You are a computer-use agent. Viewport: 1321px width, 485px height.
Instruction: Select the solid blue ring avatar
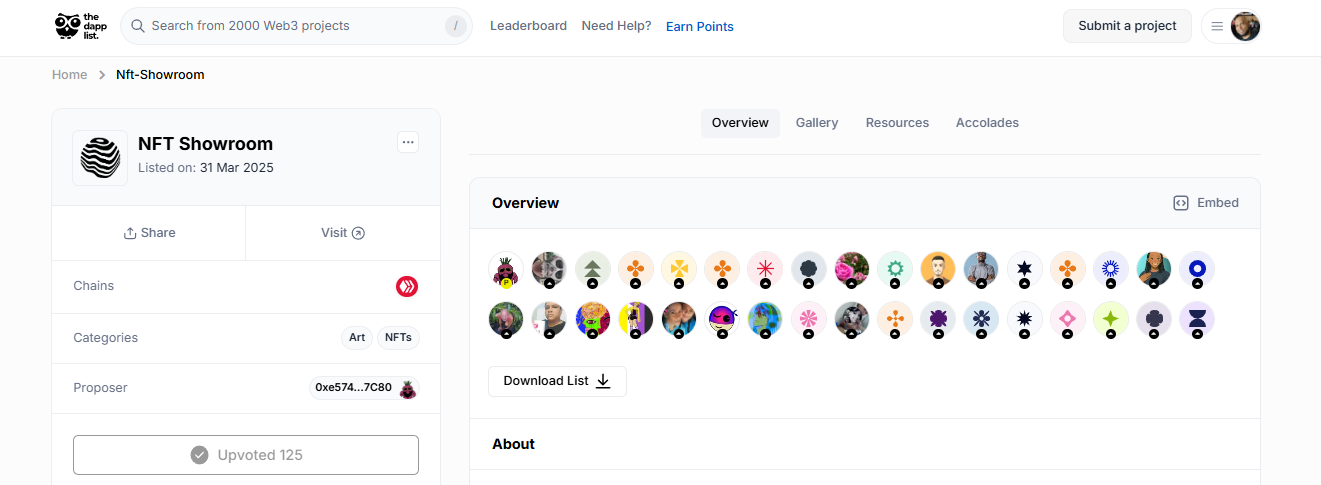pyautogui.click(x=1197, y=269)
